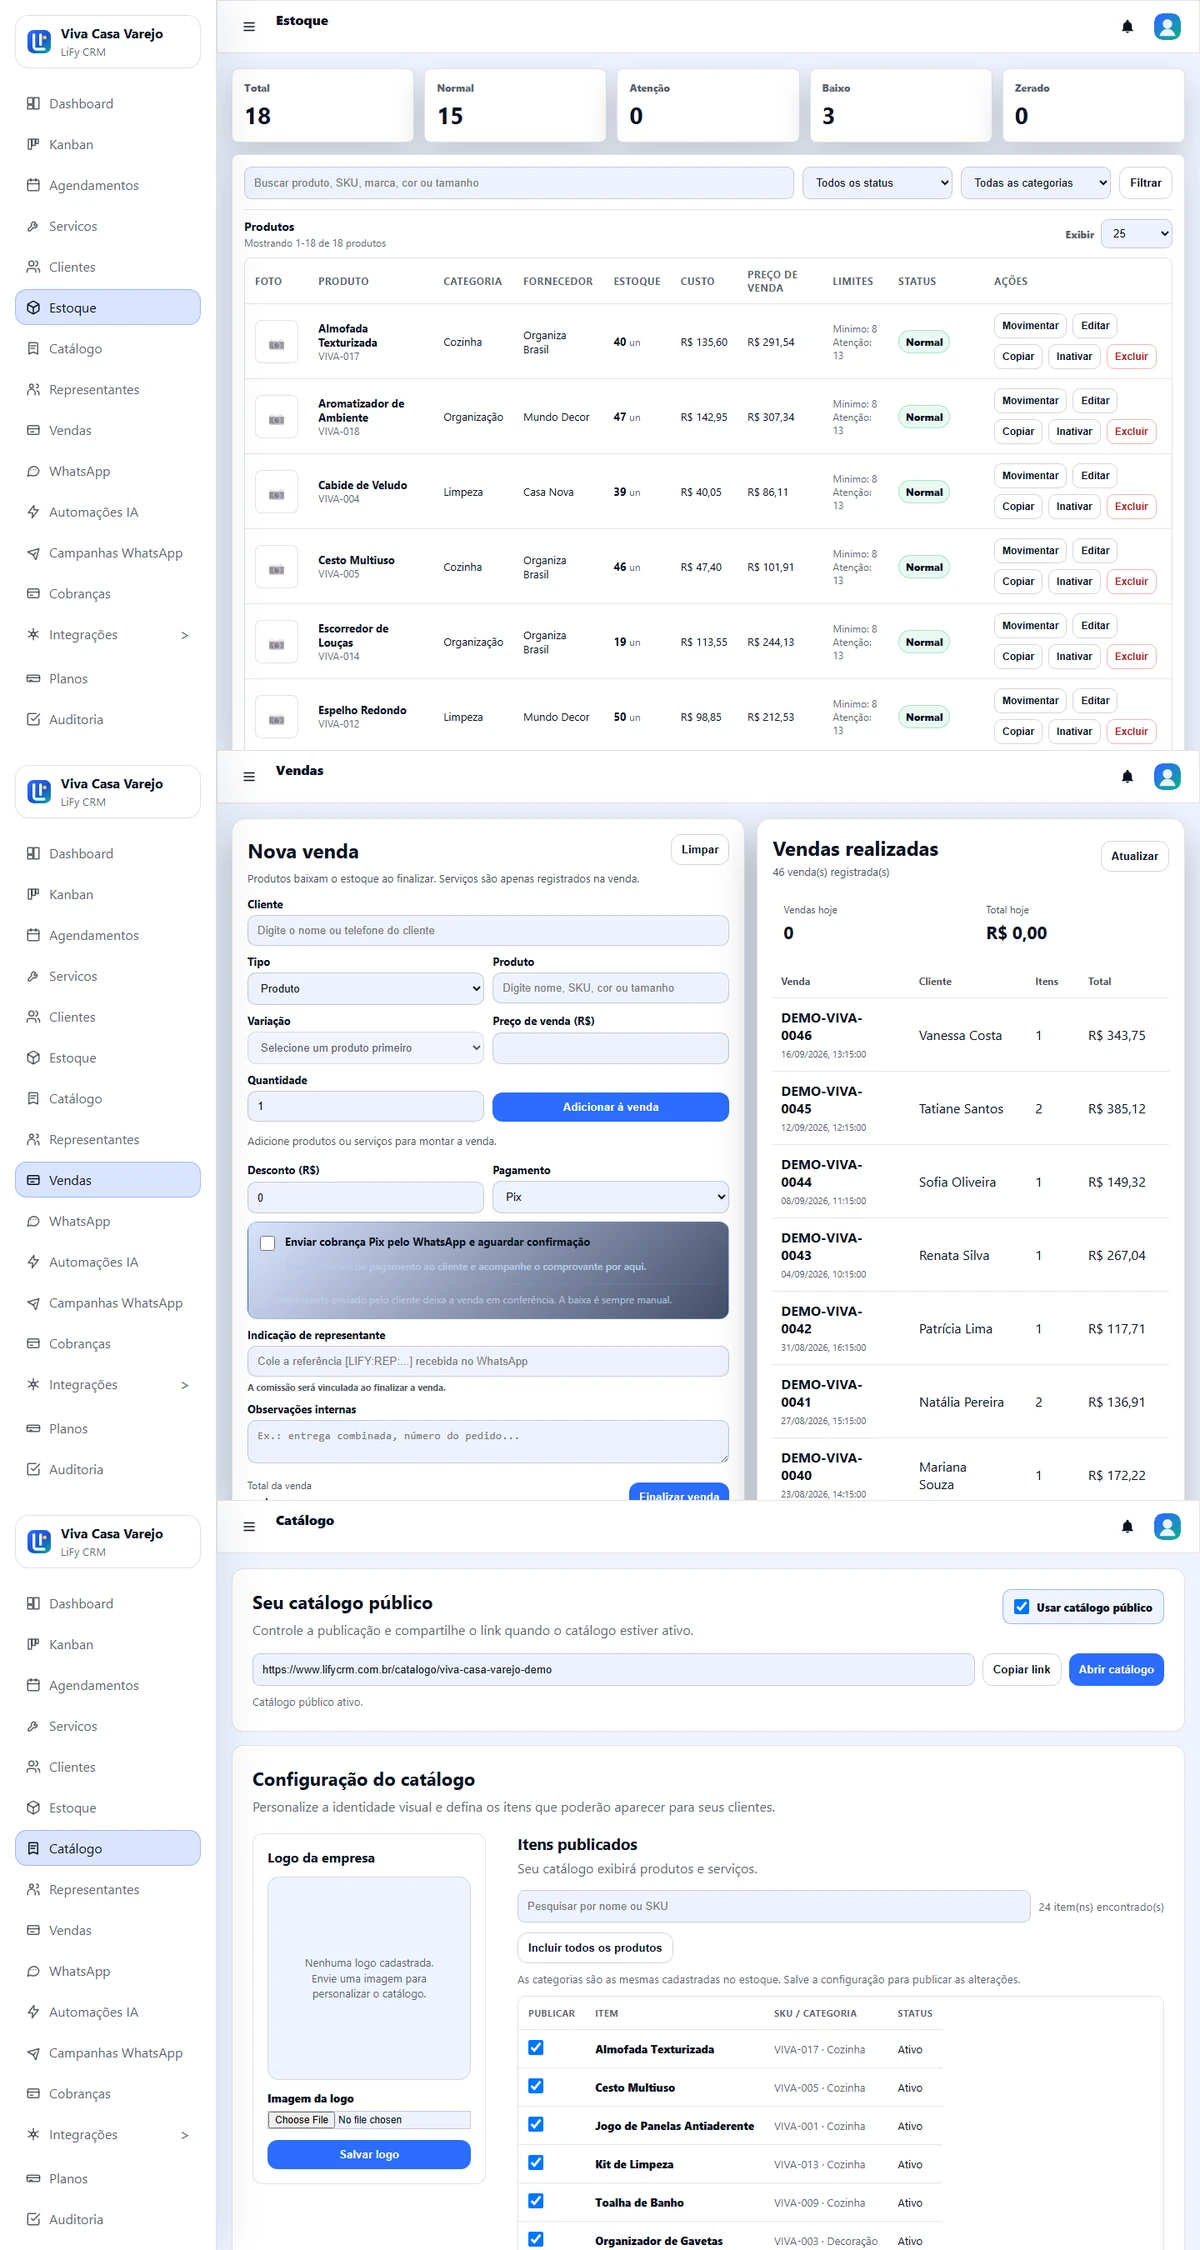Open the user avatar in the Vendas header

click(1167, 777)
